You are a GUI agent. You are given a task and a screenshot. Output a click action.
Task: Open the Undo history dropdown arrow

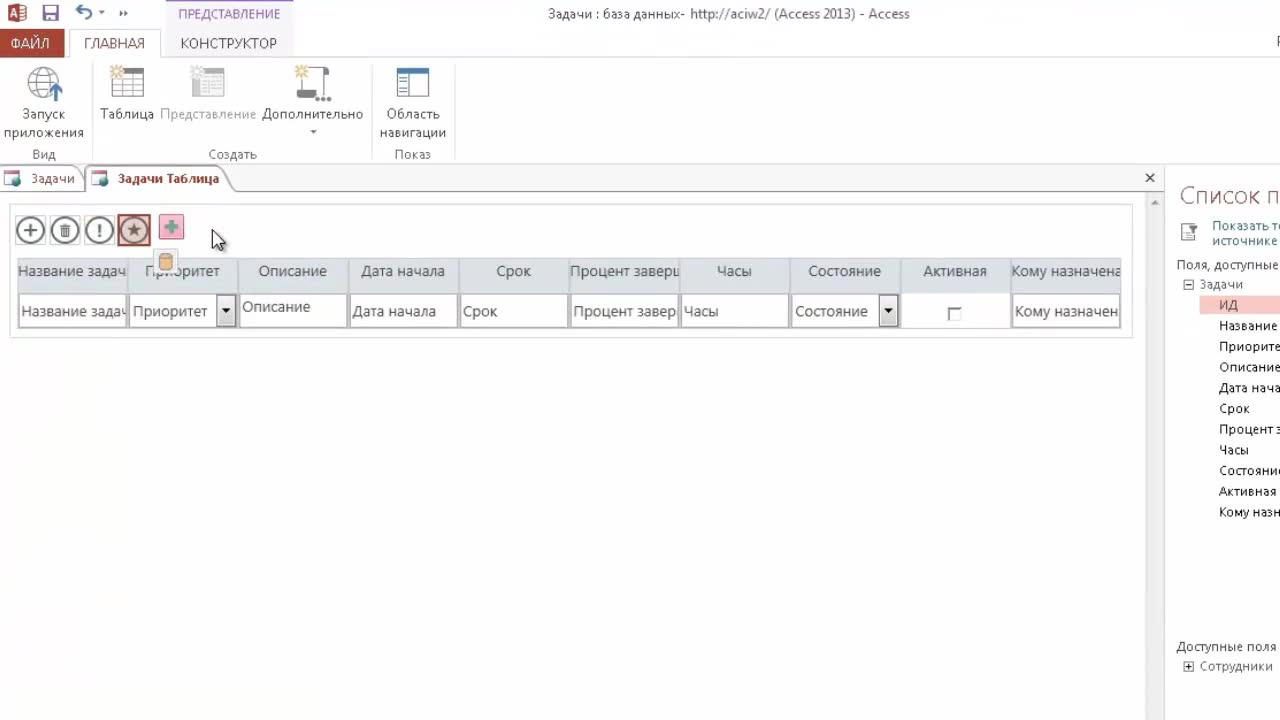102,14
